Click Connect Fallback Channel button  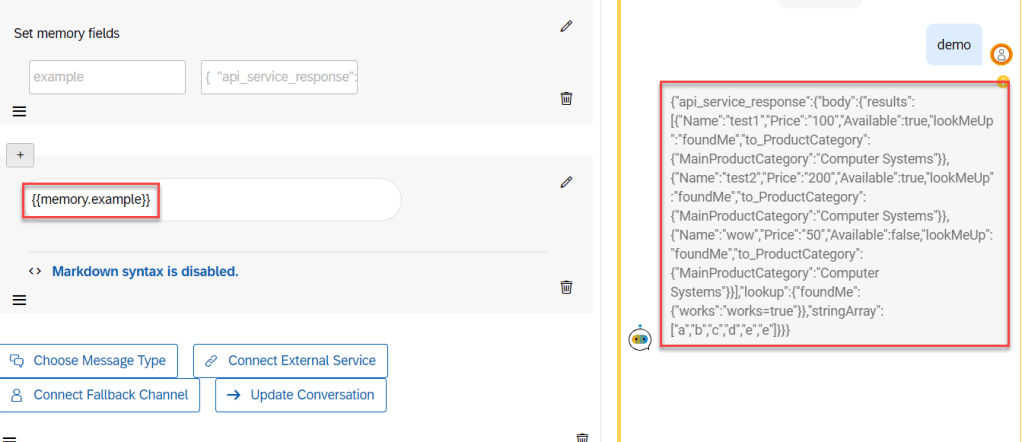click(x=100, y=395)
